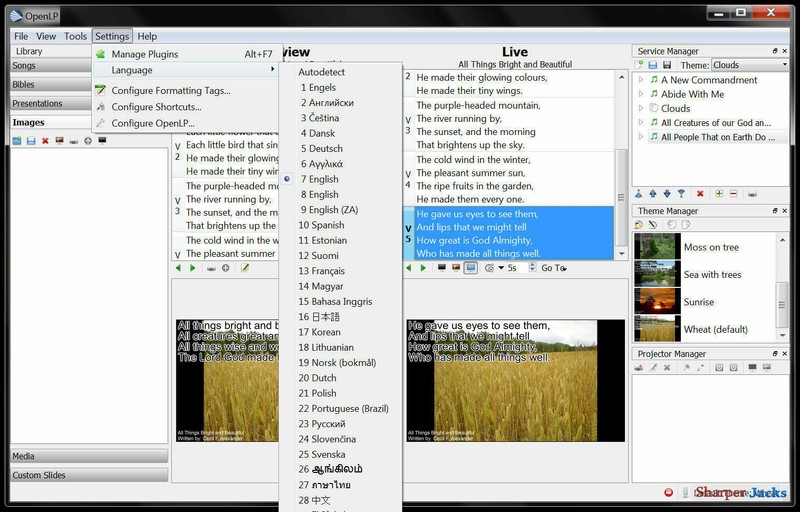This screenshot has height=512, width=800.
Task: Edit song pencil icon in Preview toolbar
Action: pos(245,268)
